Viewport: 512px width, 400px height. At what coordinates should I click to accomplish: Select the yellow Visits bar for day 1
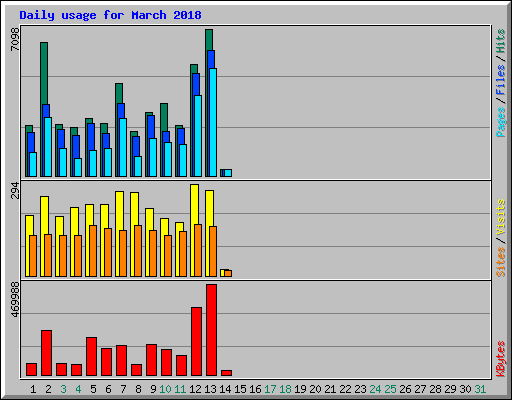[x=29, y=225]
